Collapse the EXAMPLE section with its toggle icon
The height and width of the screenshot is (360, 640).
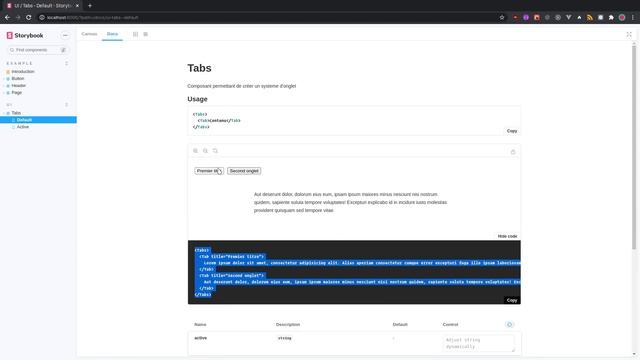point(67,63)
